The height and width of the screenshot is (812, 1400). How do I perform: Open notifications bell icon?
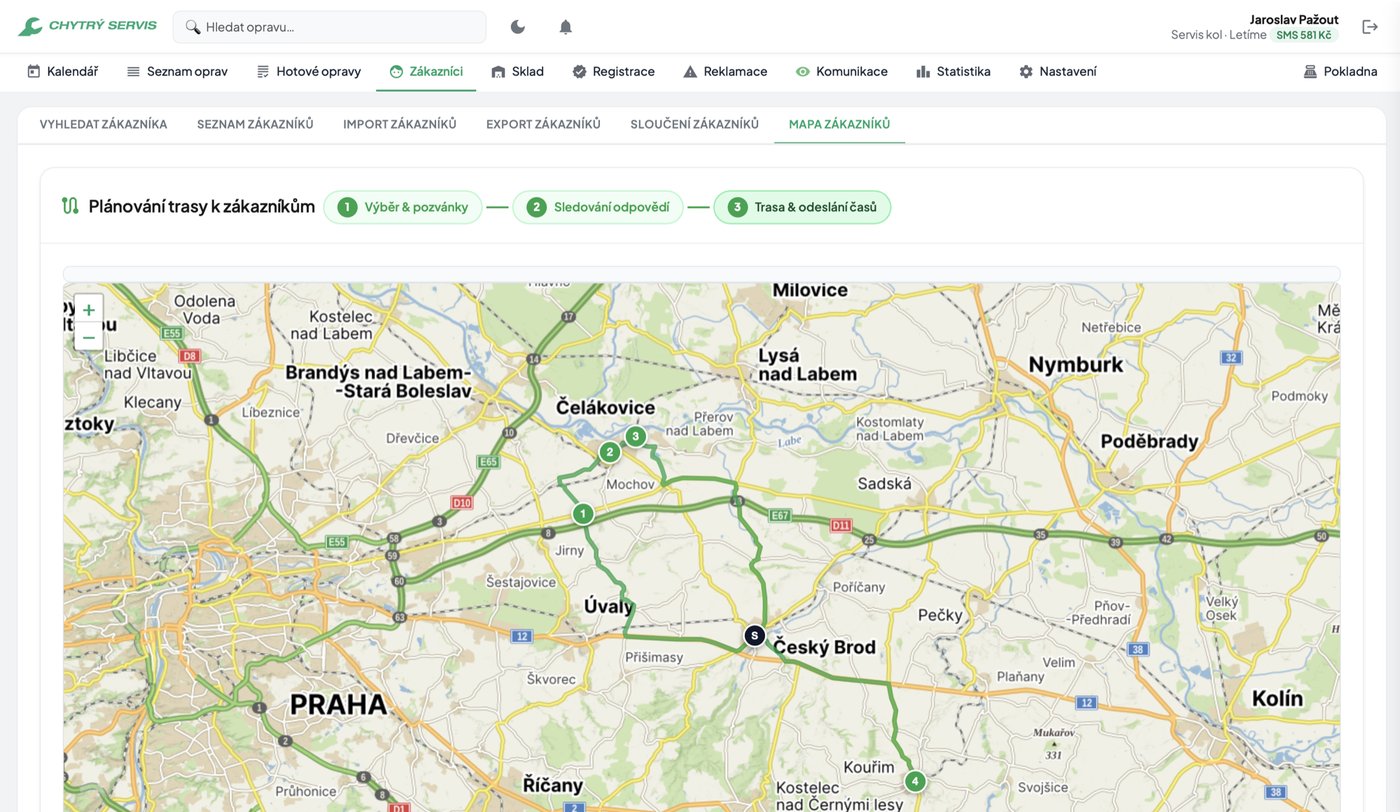(565, 27)
